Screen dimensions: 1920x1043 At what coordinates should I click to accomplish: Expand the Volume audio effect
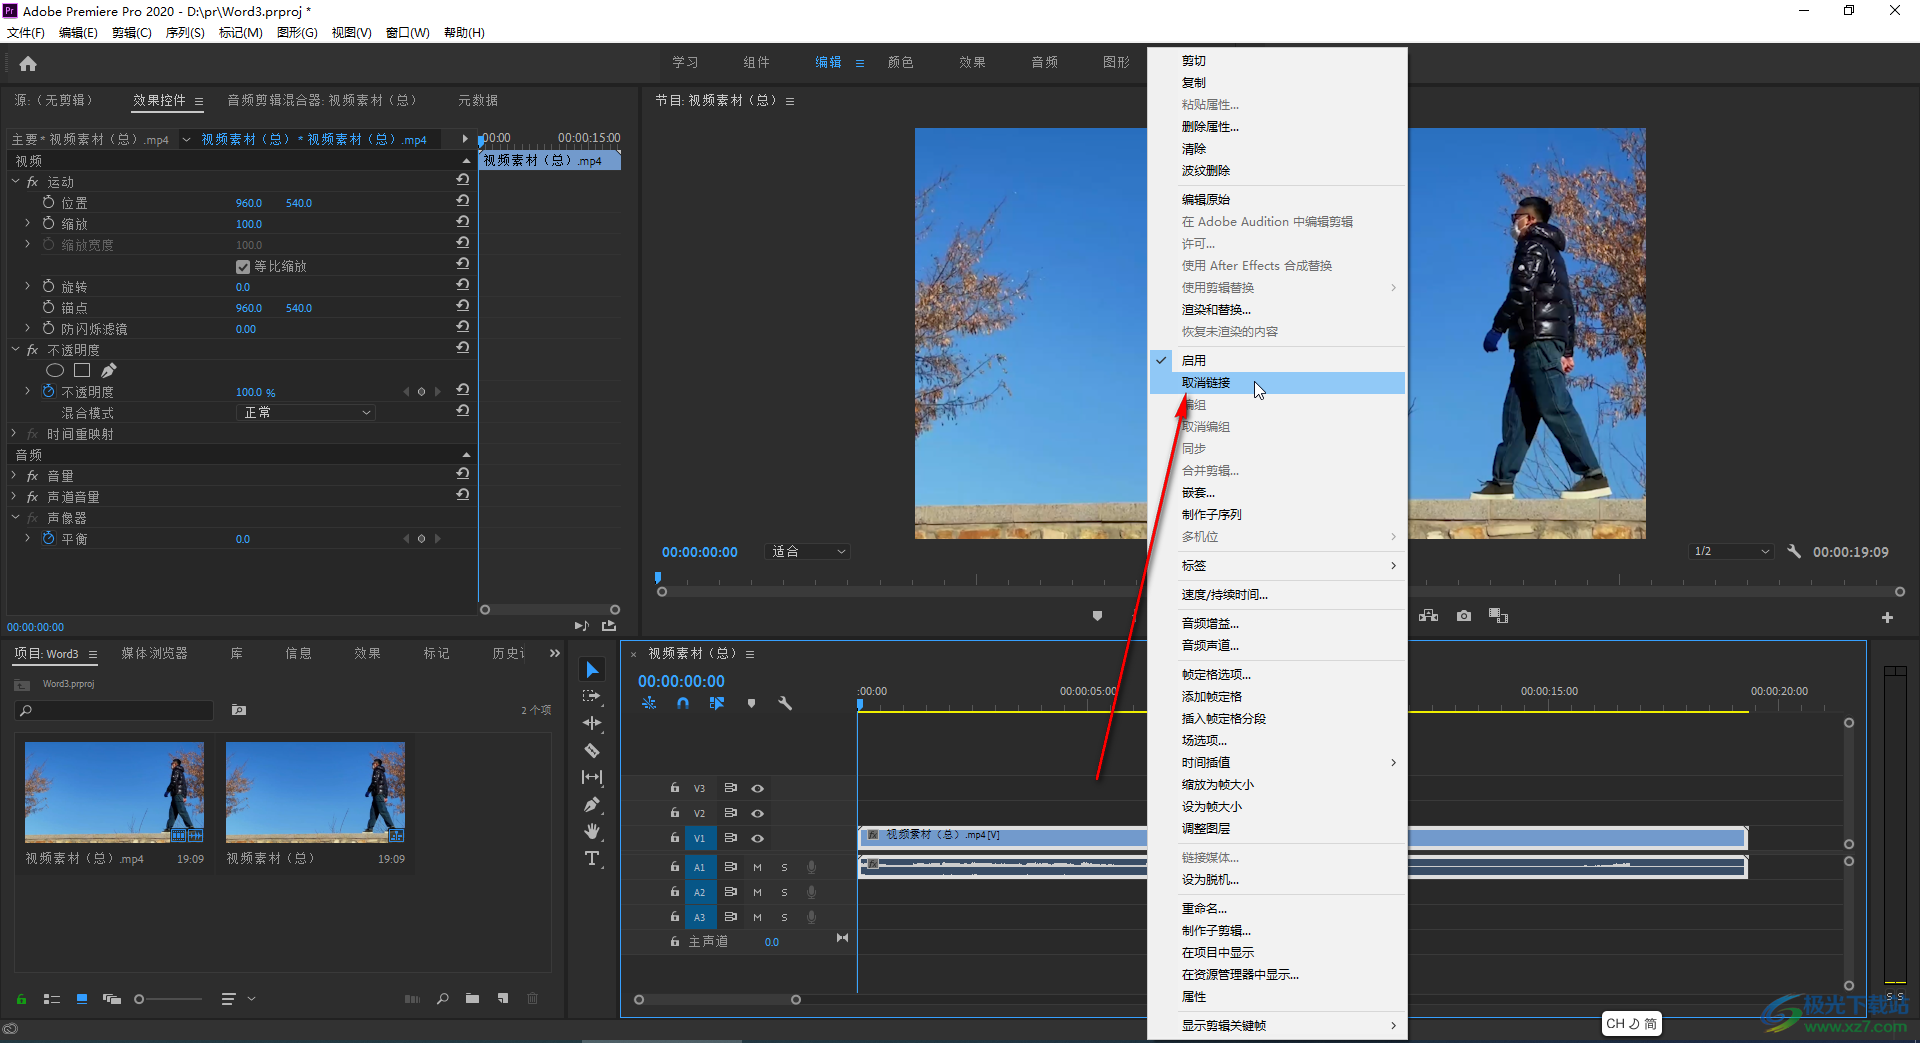(15, 475)
